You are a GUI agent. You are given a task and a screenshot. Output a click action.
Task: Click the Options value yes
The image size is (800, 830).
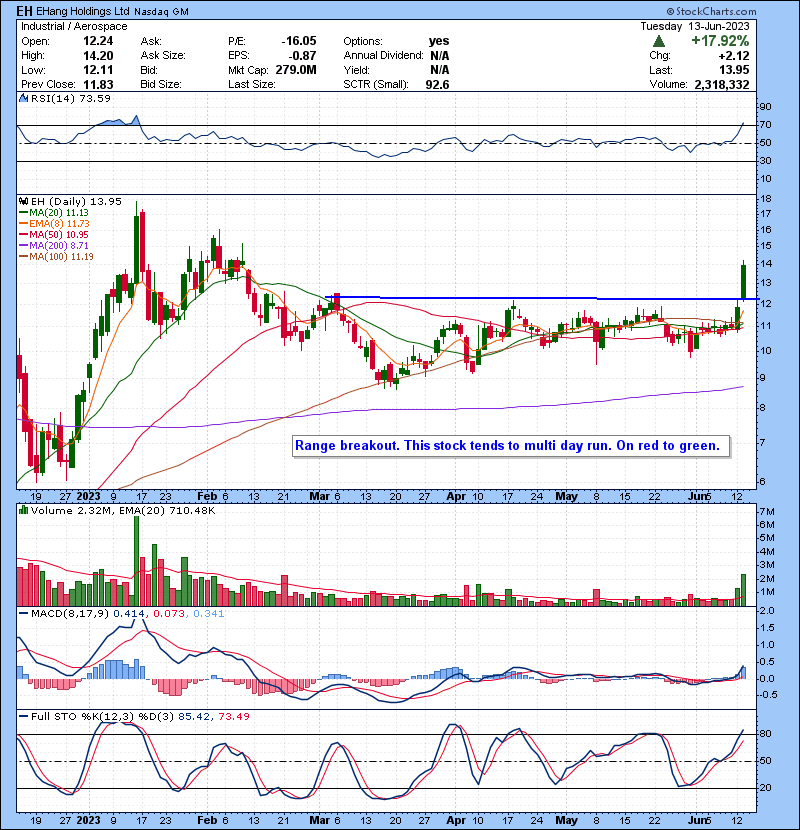439,41
